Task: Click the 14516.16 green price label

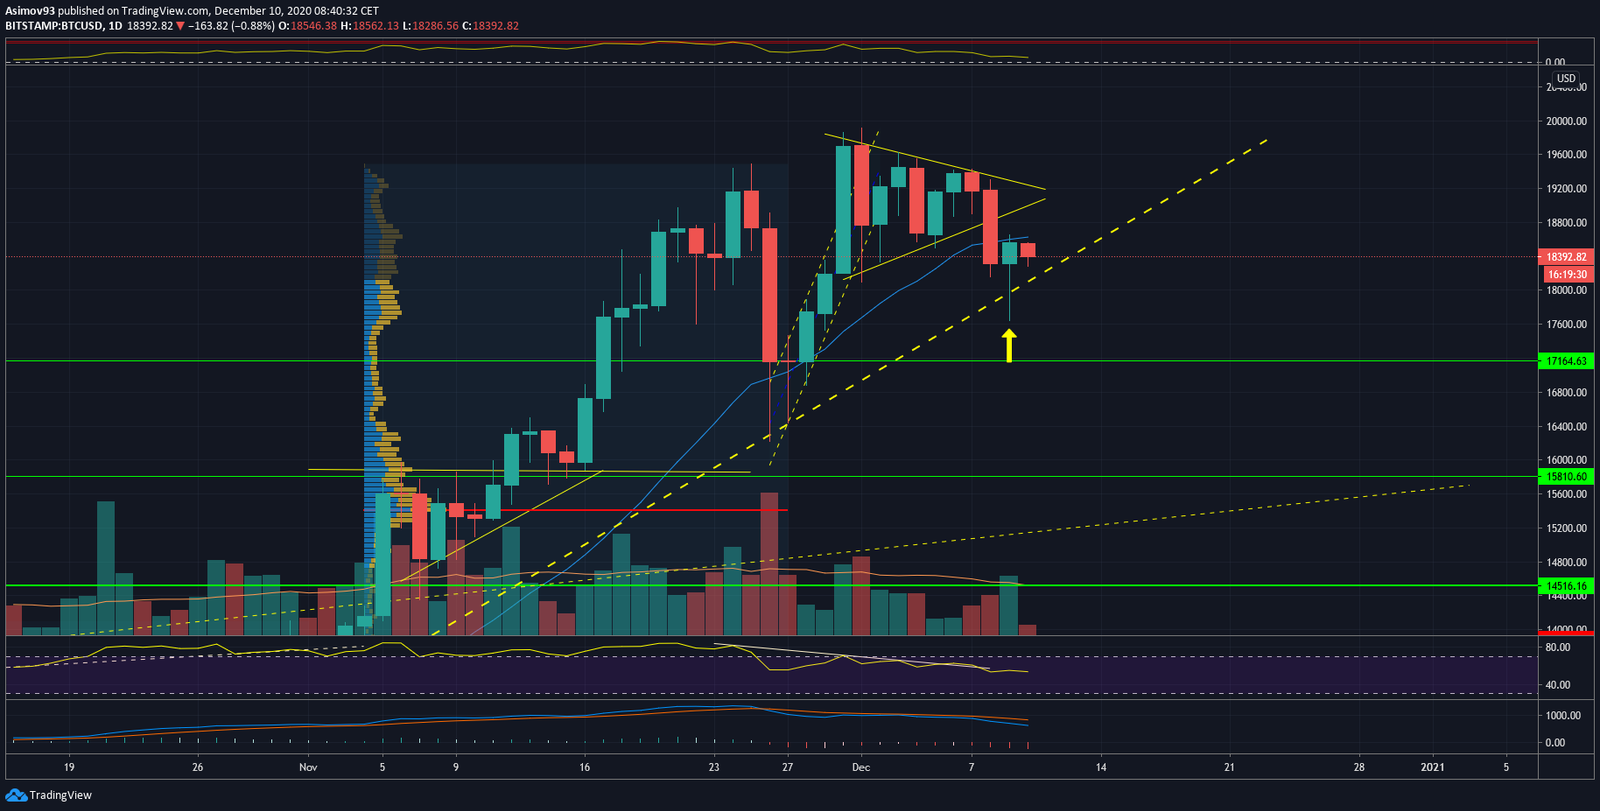Action: tap(1566, 586)
